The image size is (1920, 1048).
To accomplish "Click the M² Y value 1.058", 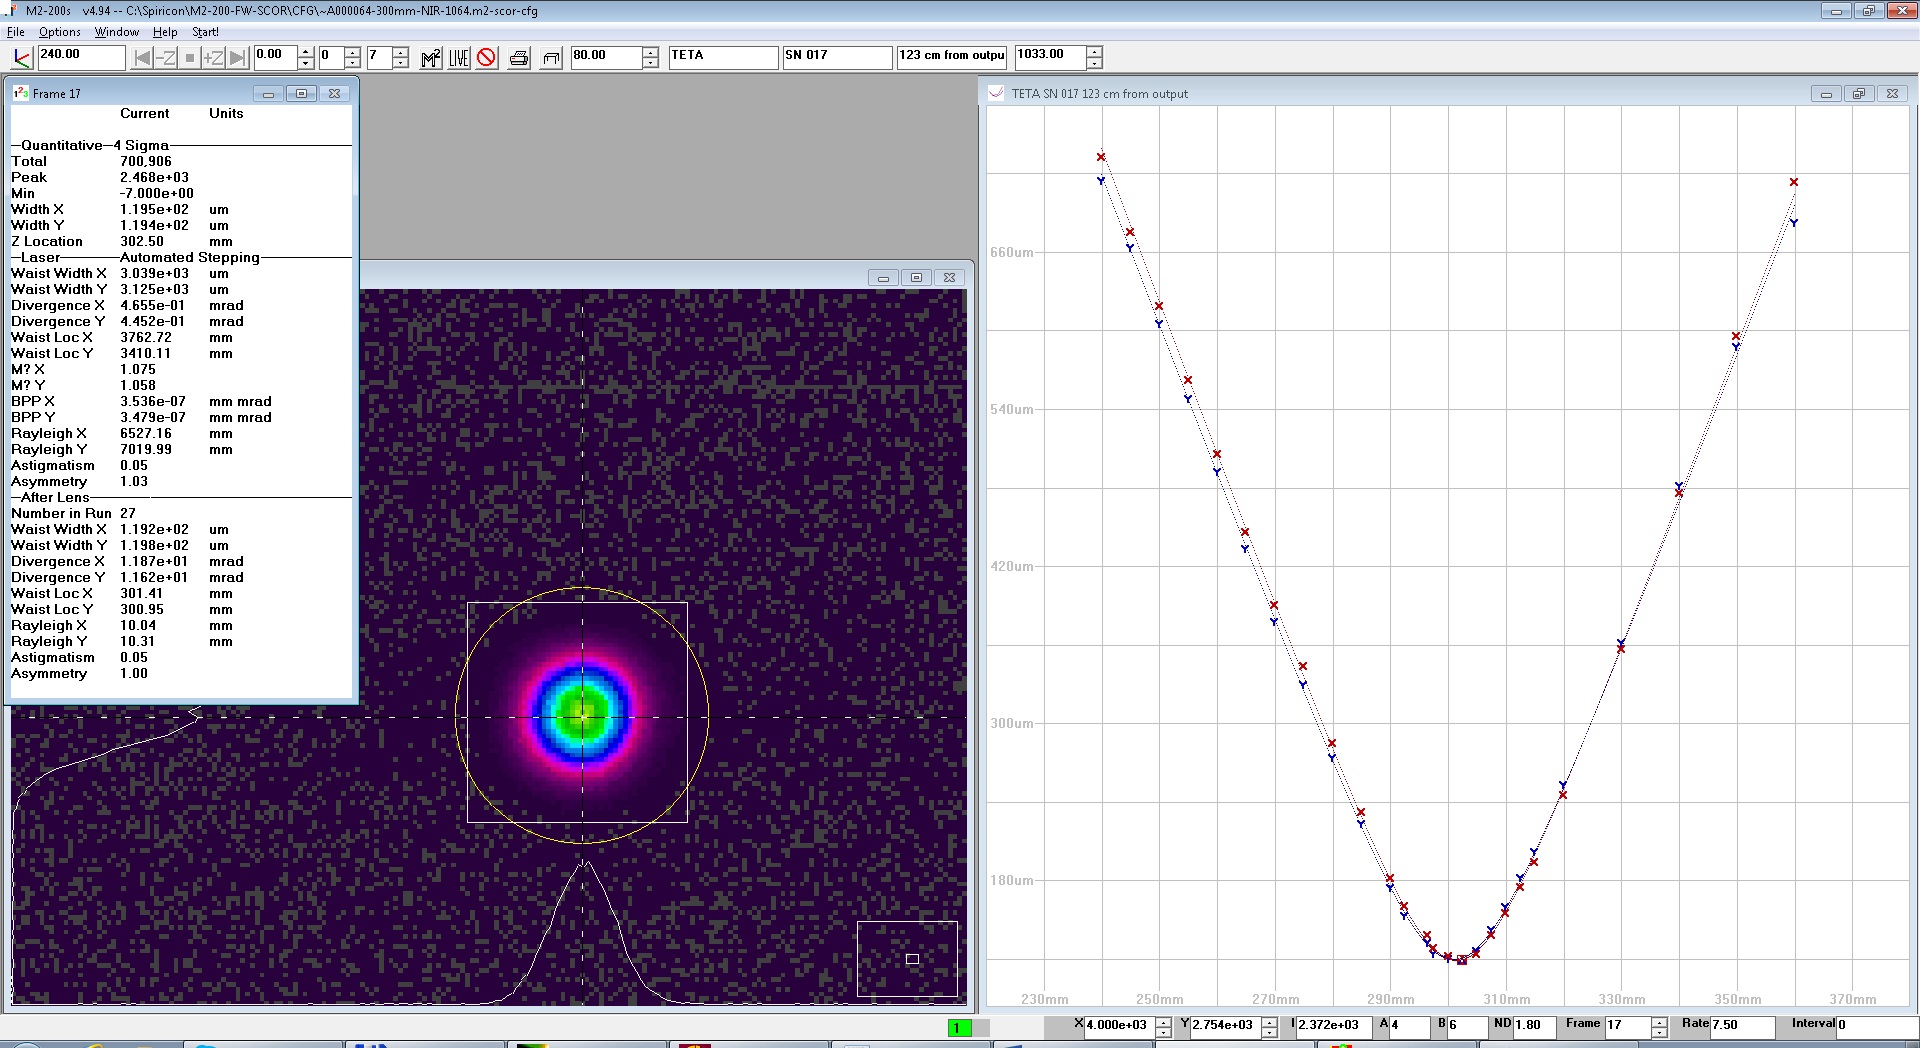I will pos(138,385).
